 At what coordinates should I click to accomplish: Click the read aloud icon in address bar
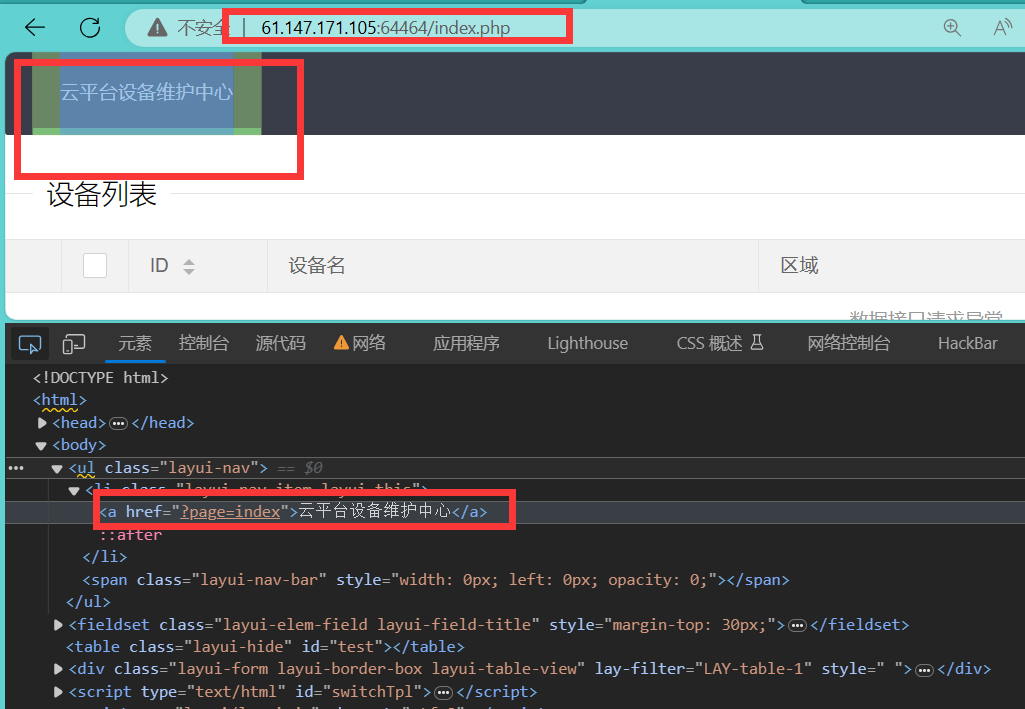tap(1002, 27)
